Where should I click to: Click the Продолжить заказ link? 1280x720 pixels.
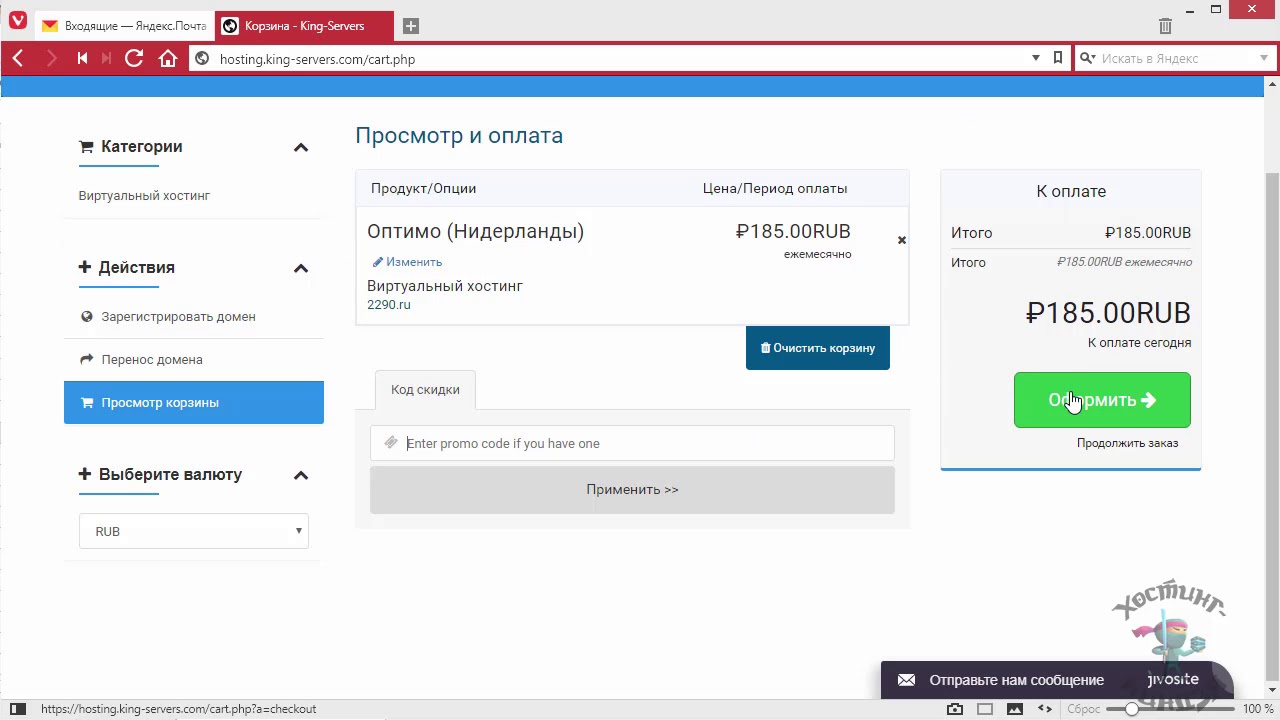click(x=1127, y=443)
